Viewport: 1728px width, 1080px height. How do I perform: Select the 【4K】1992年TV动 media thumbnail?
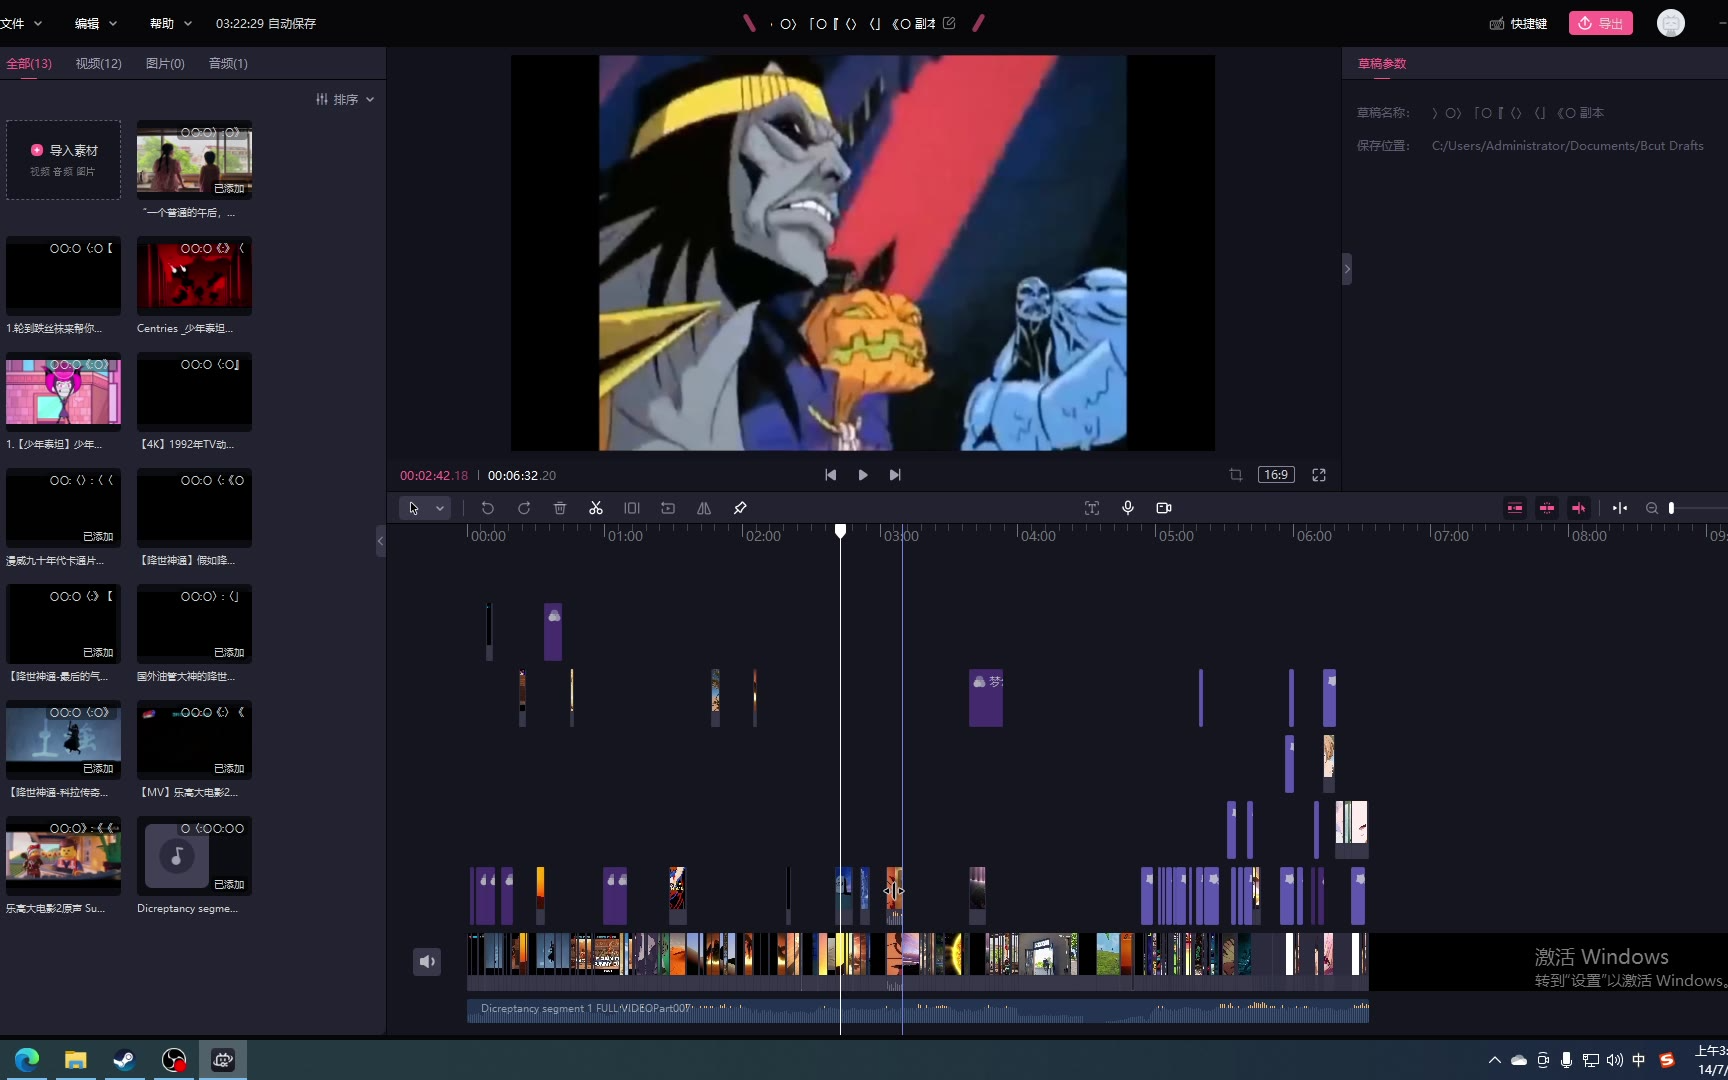(194, 392)
